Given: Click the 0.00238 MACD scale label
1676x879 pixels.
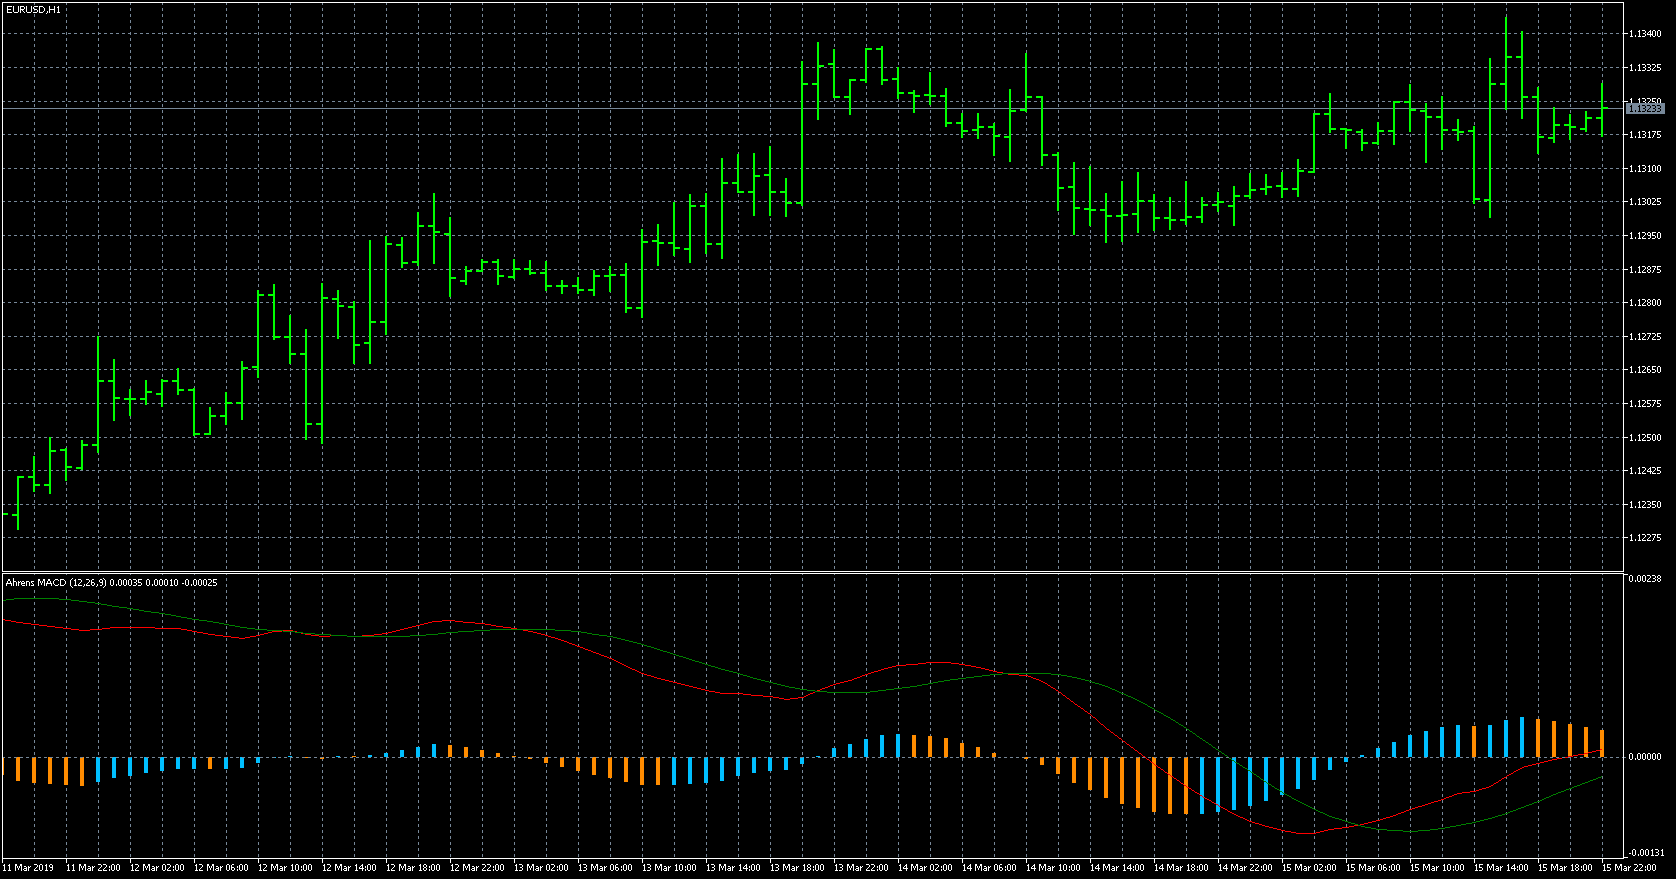Looking at the screenshot, I should [x=1645, y=579].
